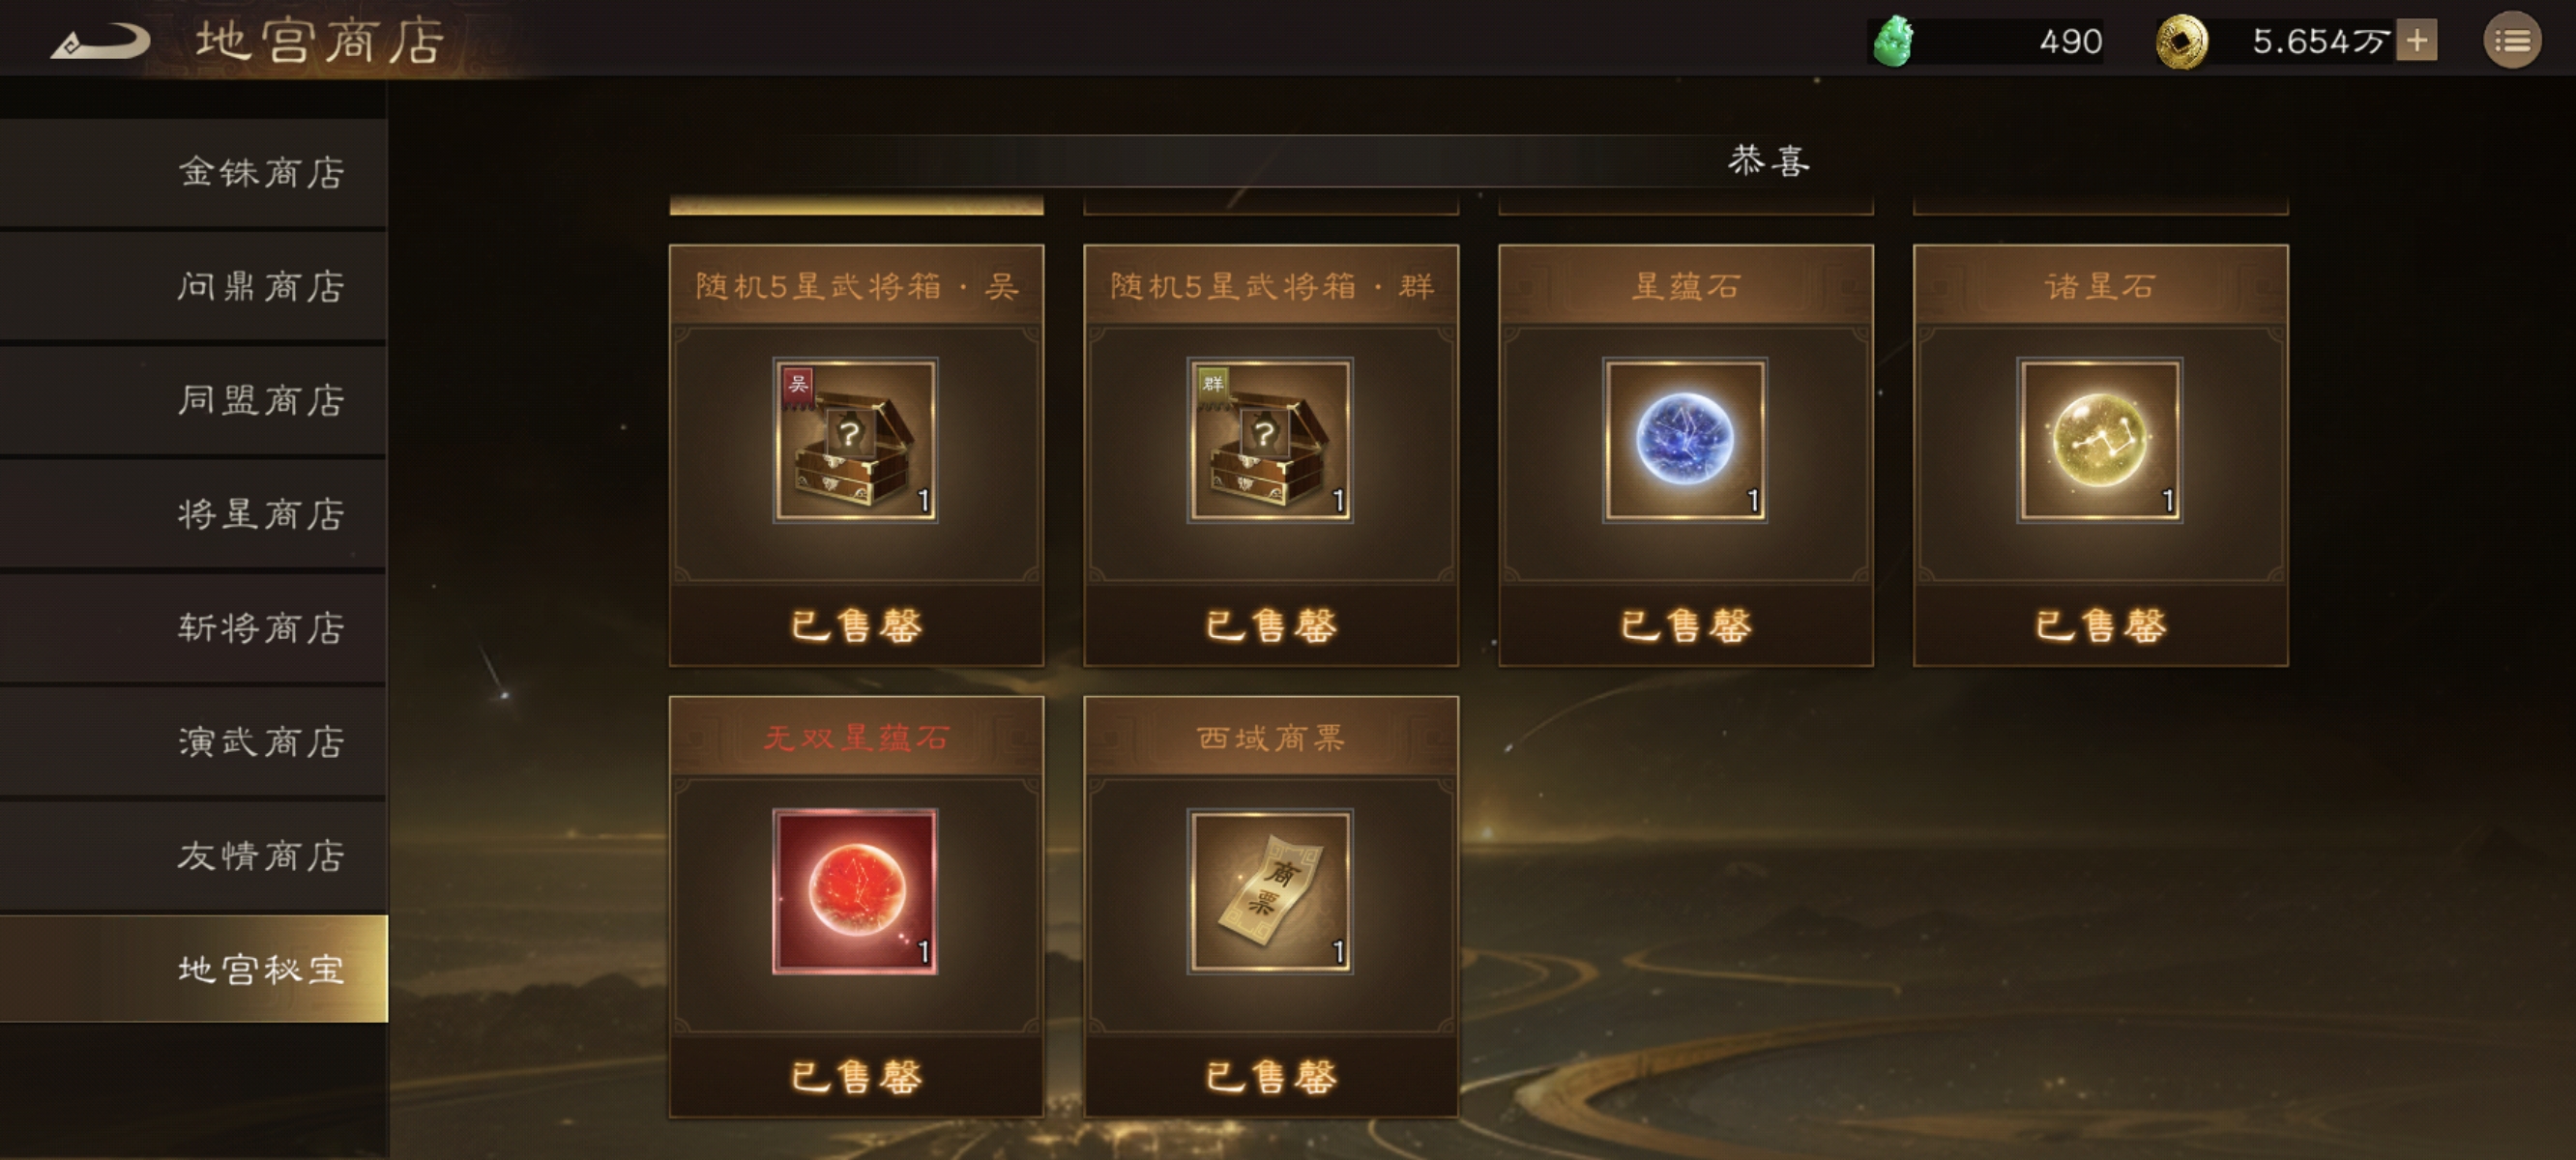Tap the red 无双星蕴石 orb icon
Viewport: 2576px width, 1160px height.
855,891
